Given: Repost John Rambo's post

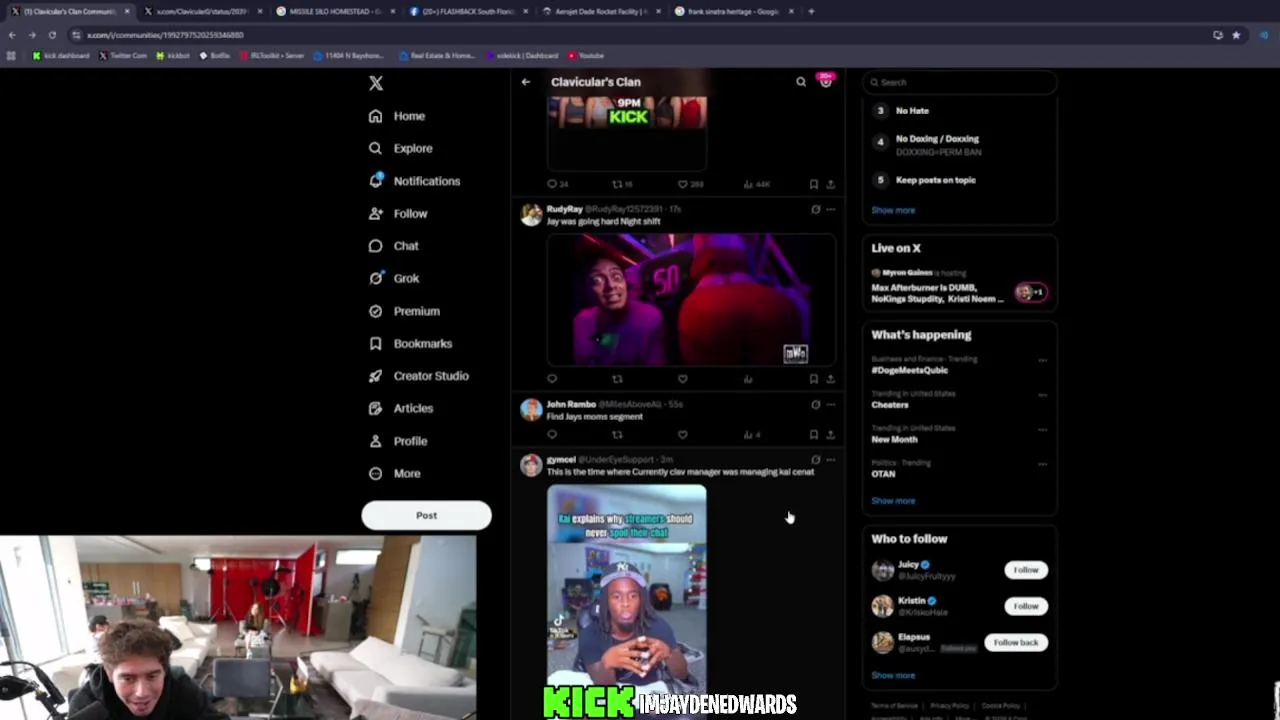Looking at the screenshot, I should [617, 435].
